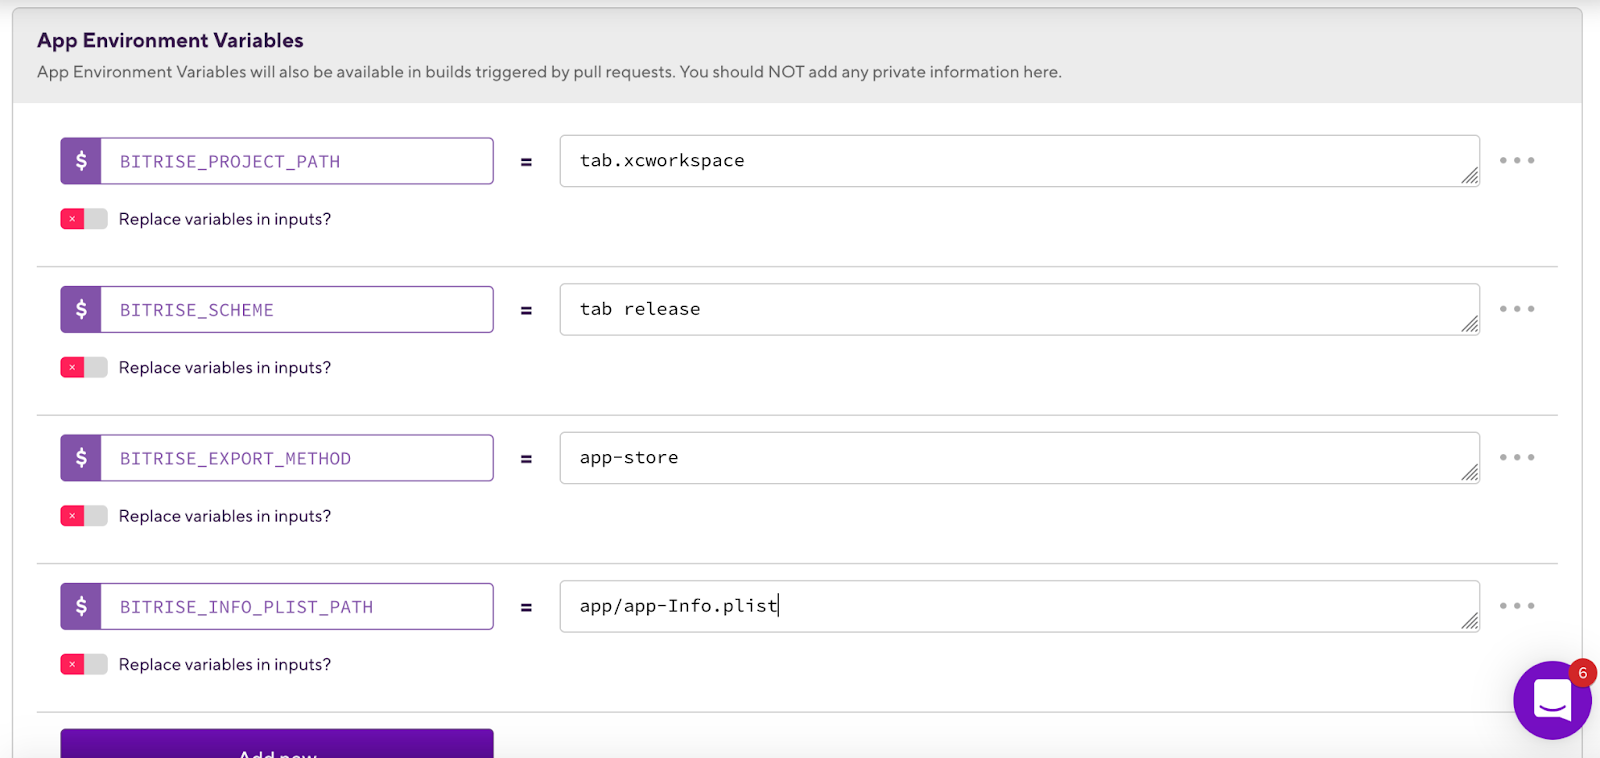Click the app/app-Info.plist value field
Image resolution: width=1600 pixels, height=758 pixels.
click(1019, 606)
